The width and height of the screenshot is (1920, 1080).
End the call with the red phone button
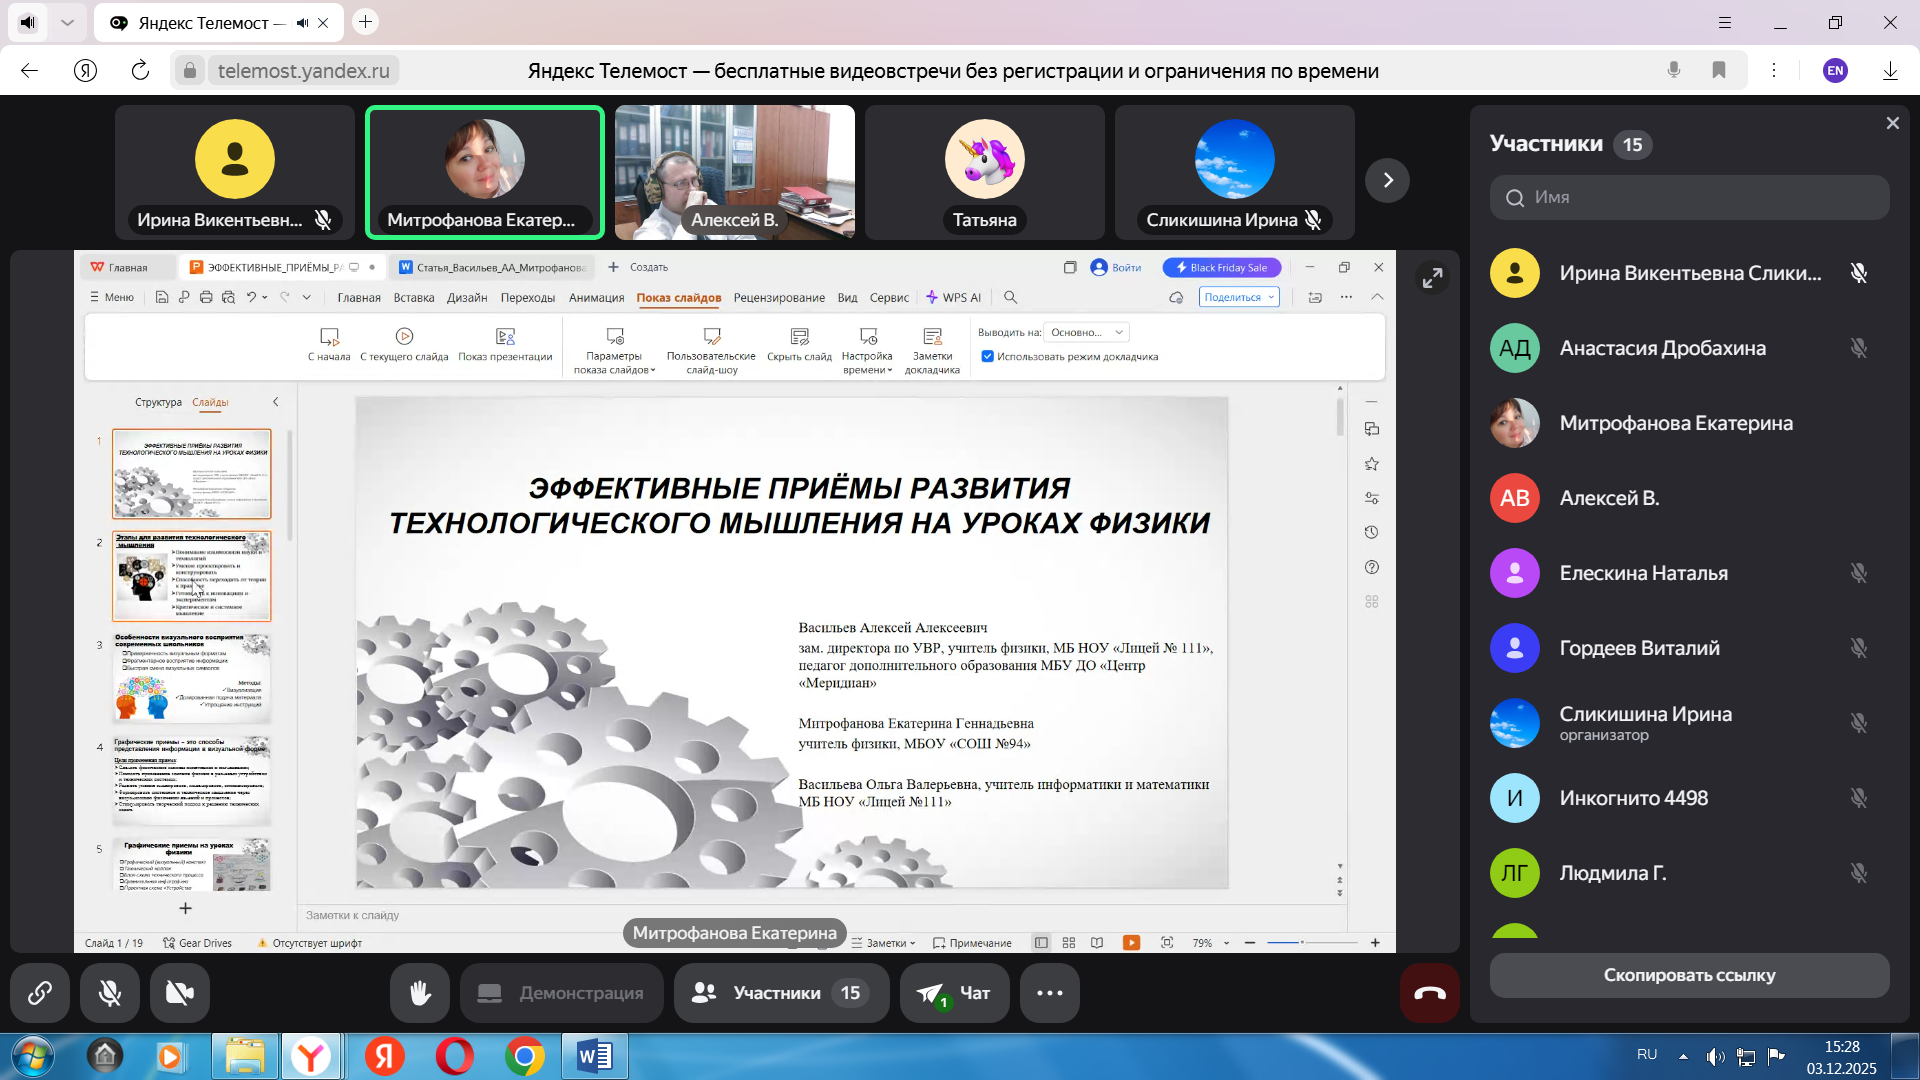(x=1429, y=993)
